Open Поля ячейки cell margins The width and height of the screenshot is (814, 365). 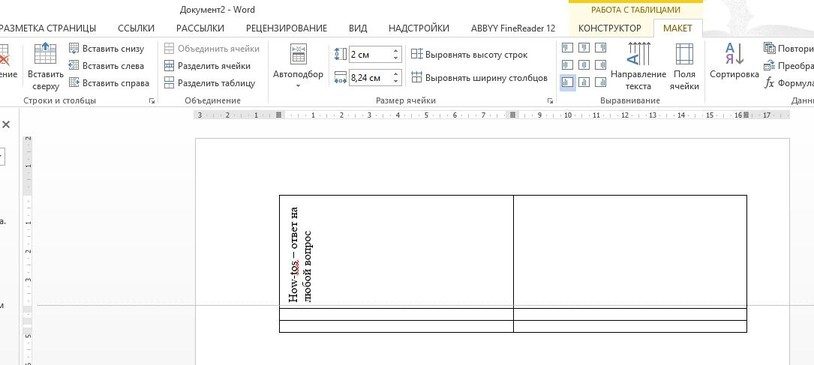[684, 66]
